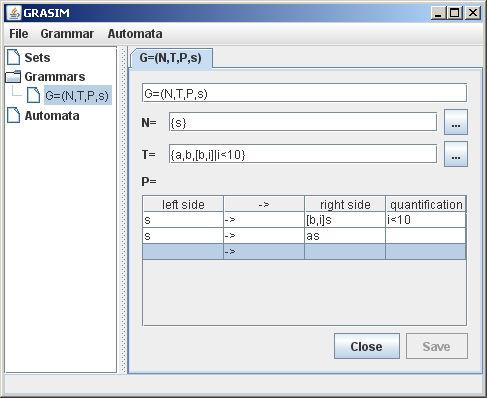Click the 'quantification' column header
487x398 pixels.
pos(426,204)
